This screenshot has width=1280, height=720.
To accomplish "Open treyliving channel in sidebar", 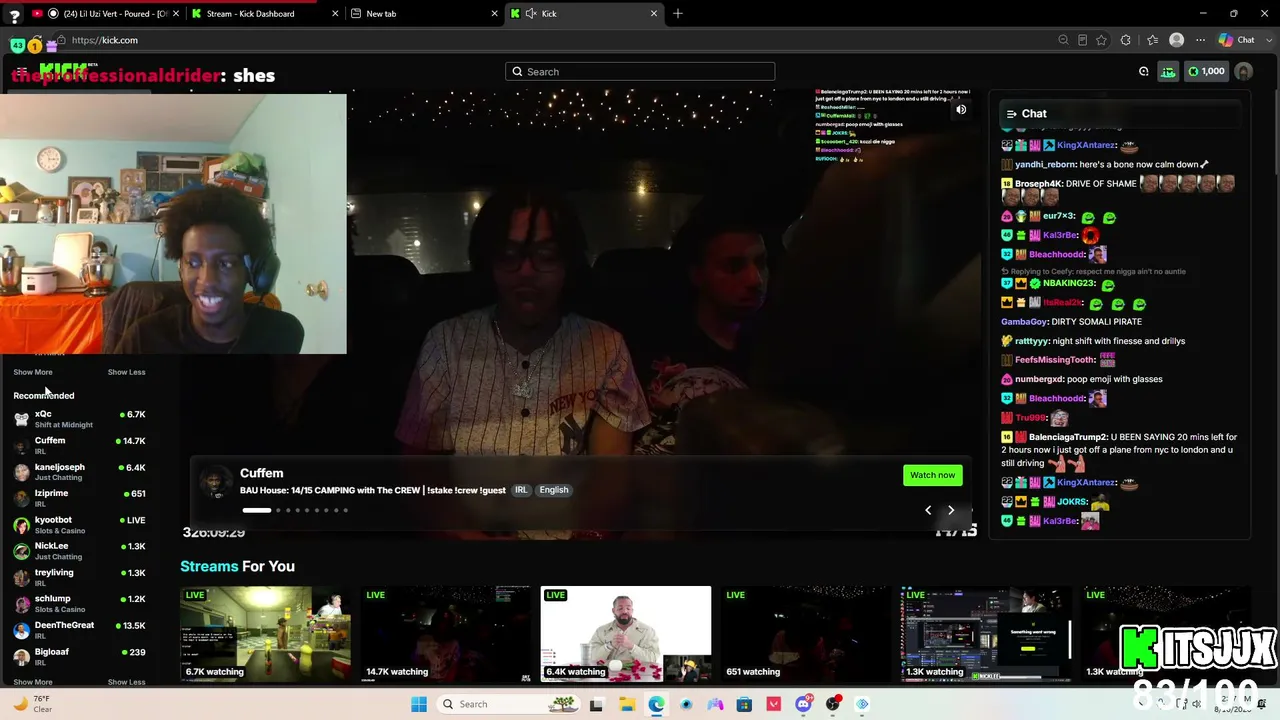I will [x=80, y=577].
